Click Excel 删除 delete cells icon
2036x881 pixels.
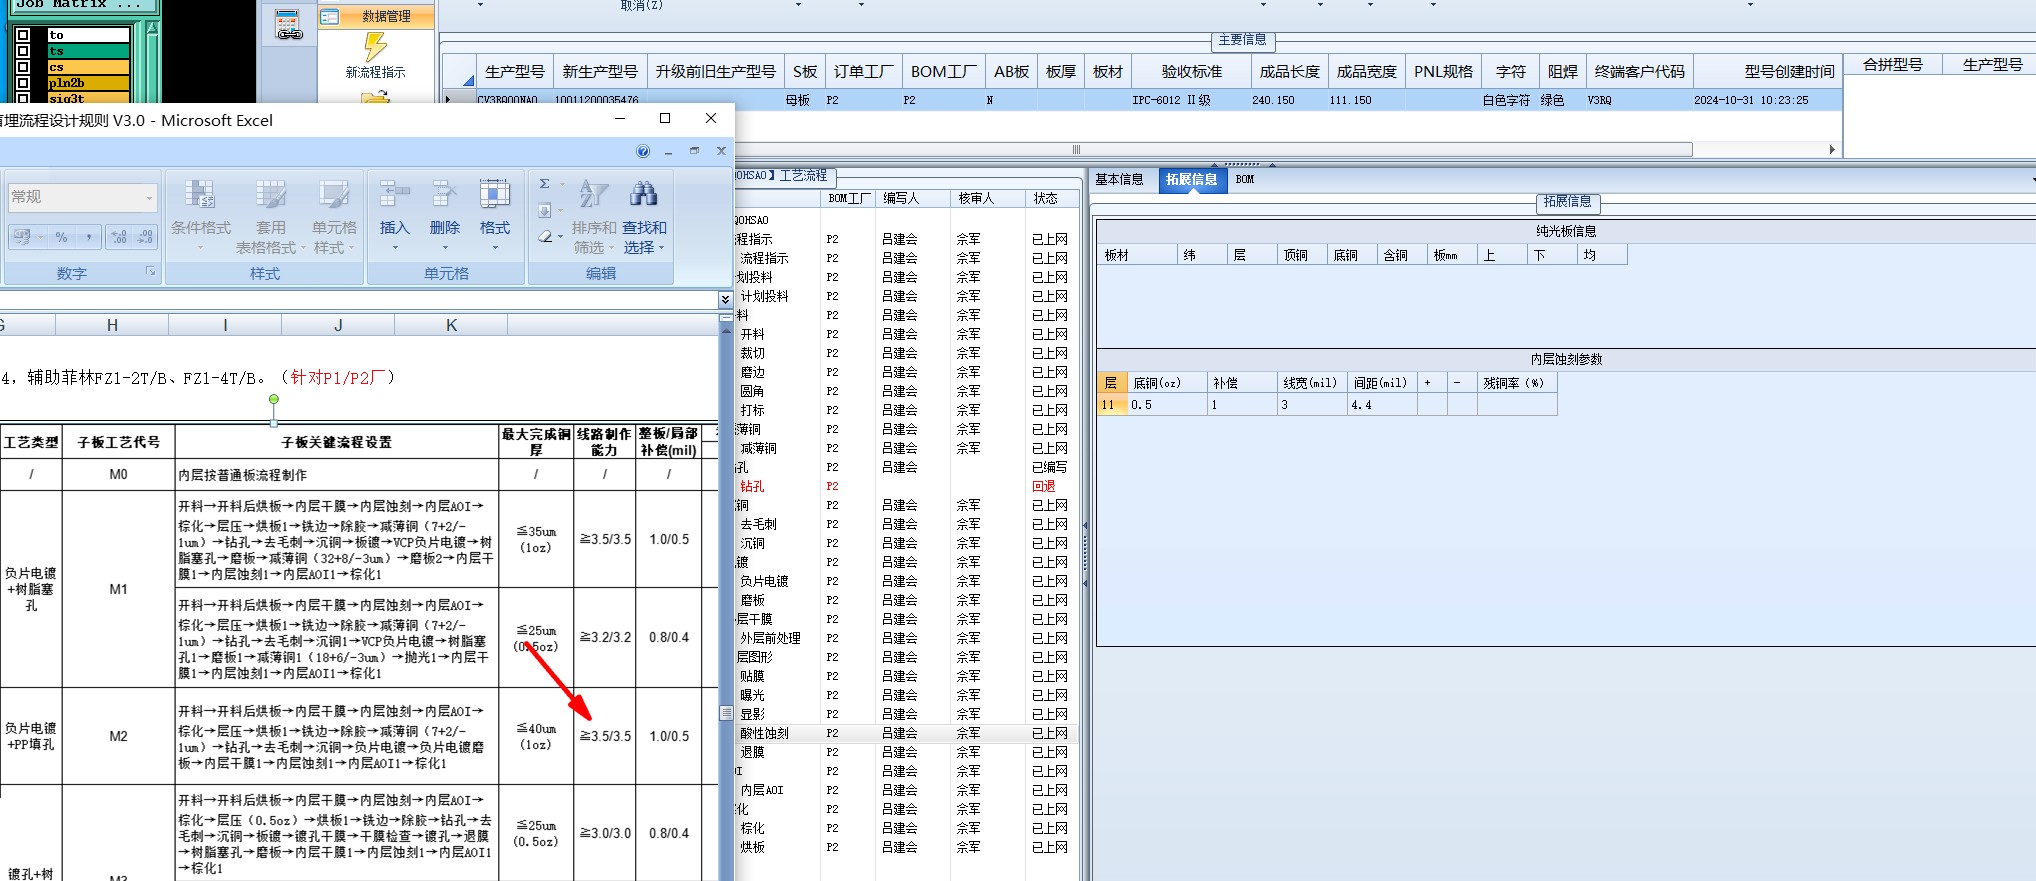(x=444, y=195)
